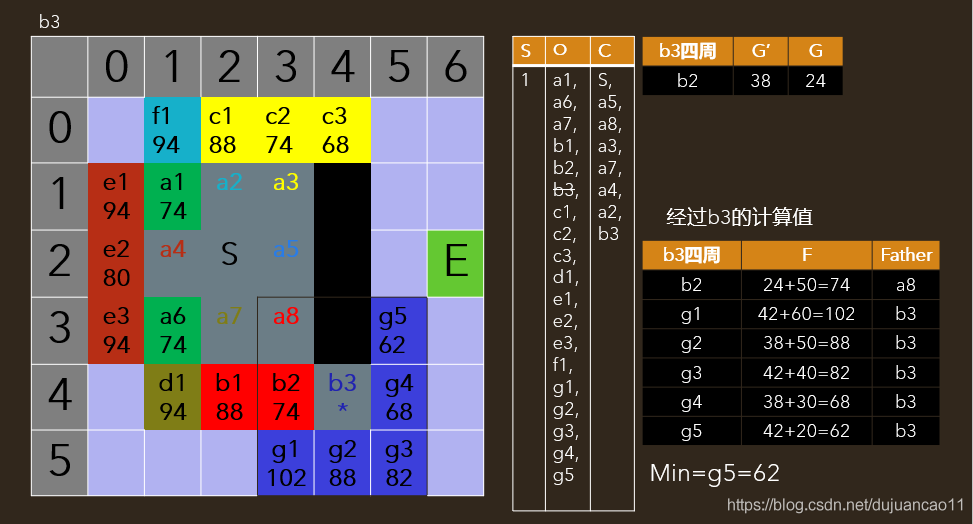Select the 42+20=62 cell
The width and height of the screenshot is (973, 524).
(807, 431)
